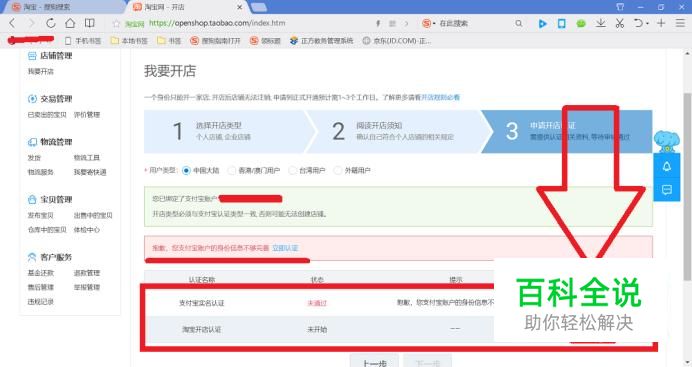Click the floating bell notification icon
The width and height of the screenshot is (692, 367).
(666, 166)
